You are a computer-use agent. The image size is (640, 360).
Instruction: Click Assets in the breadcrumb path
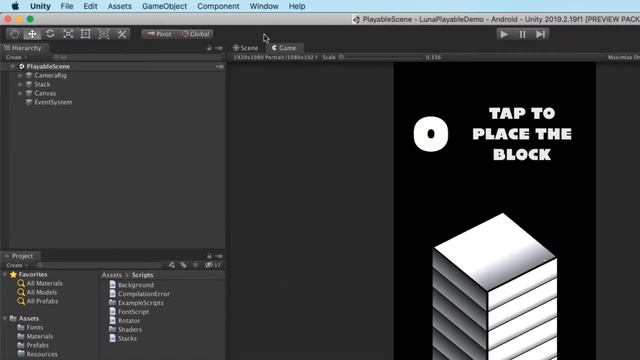point(112,276)
